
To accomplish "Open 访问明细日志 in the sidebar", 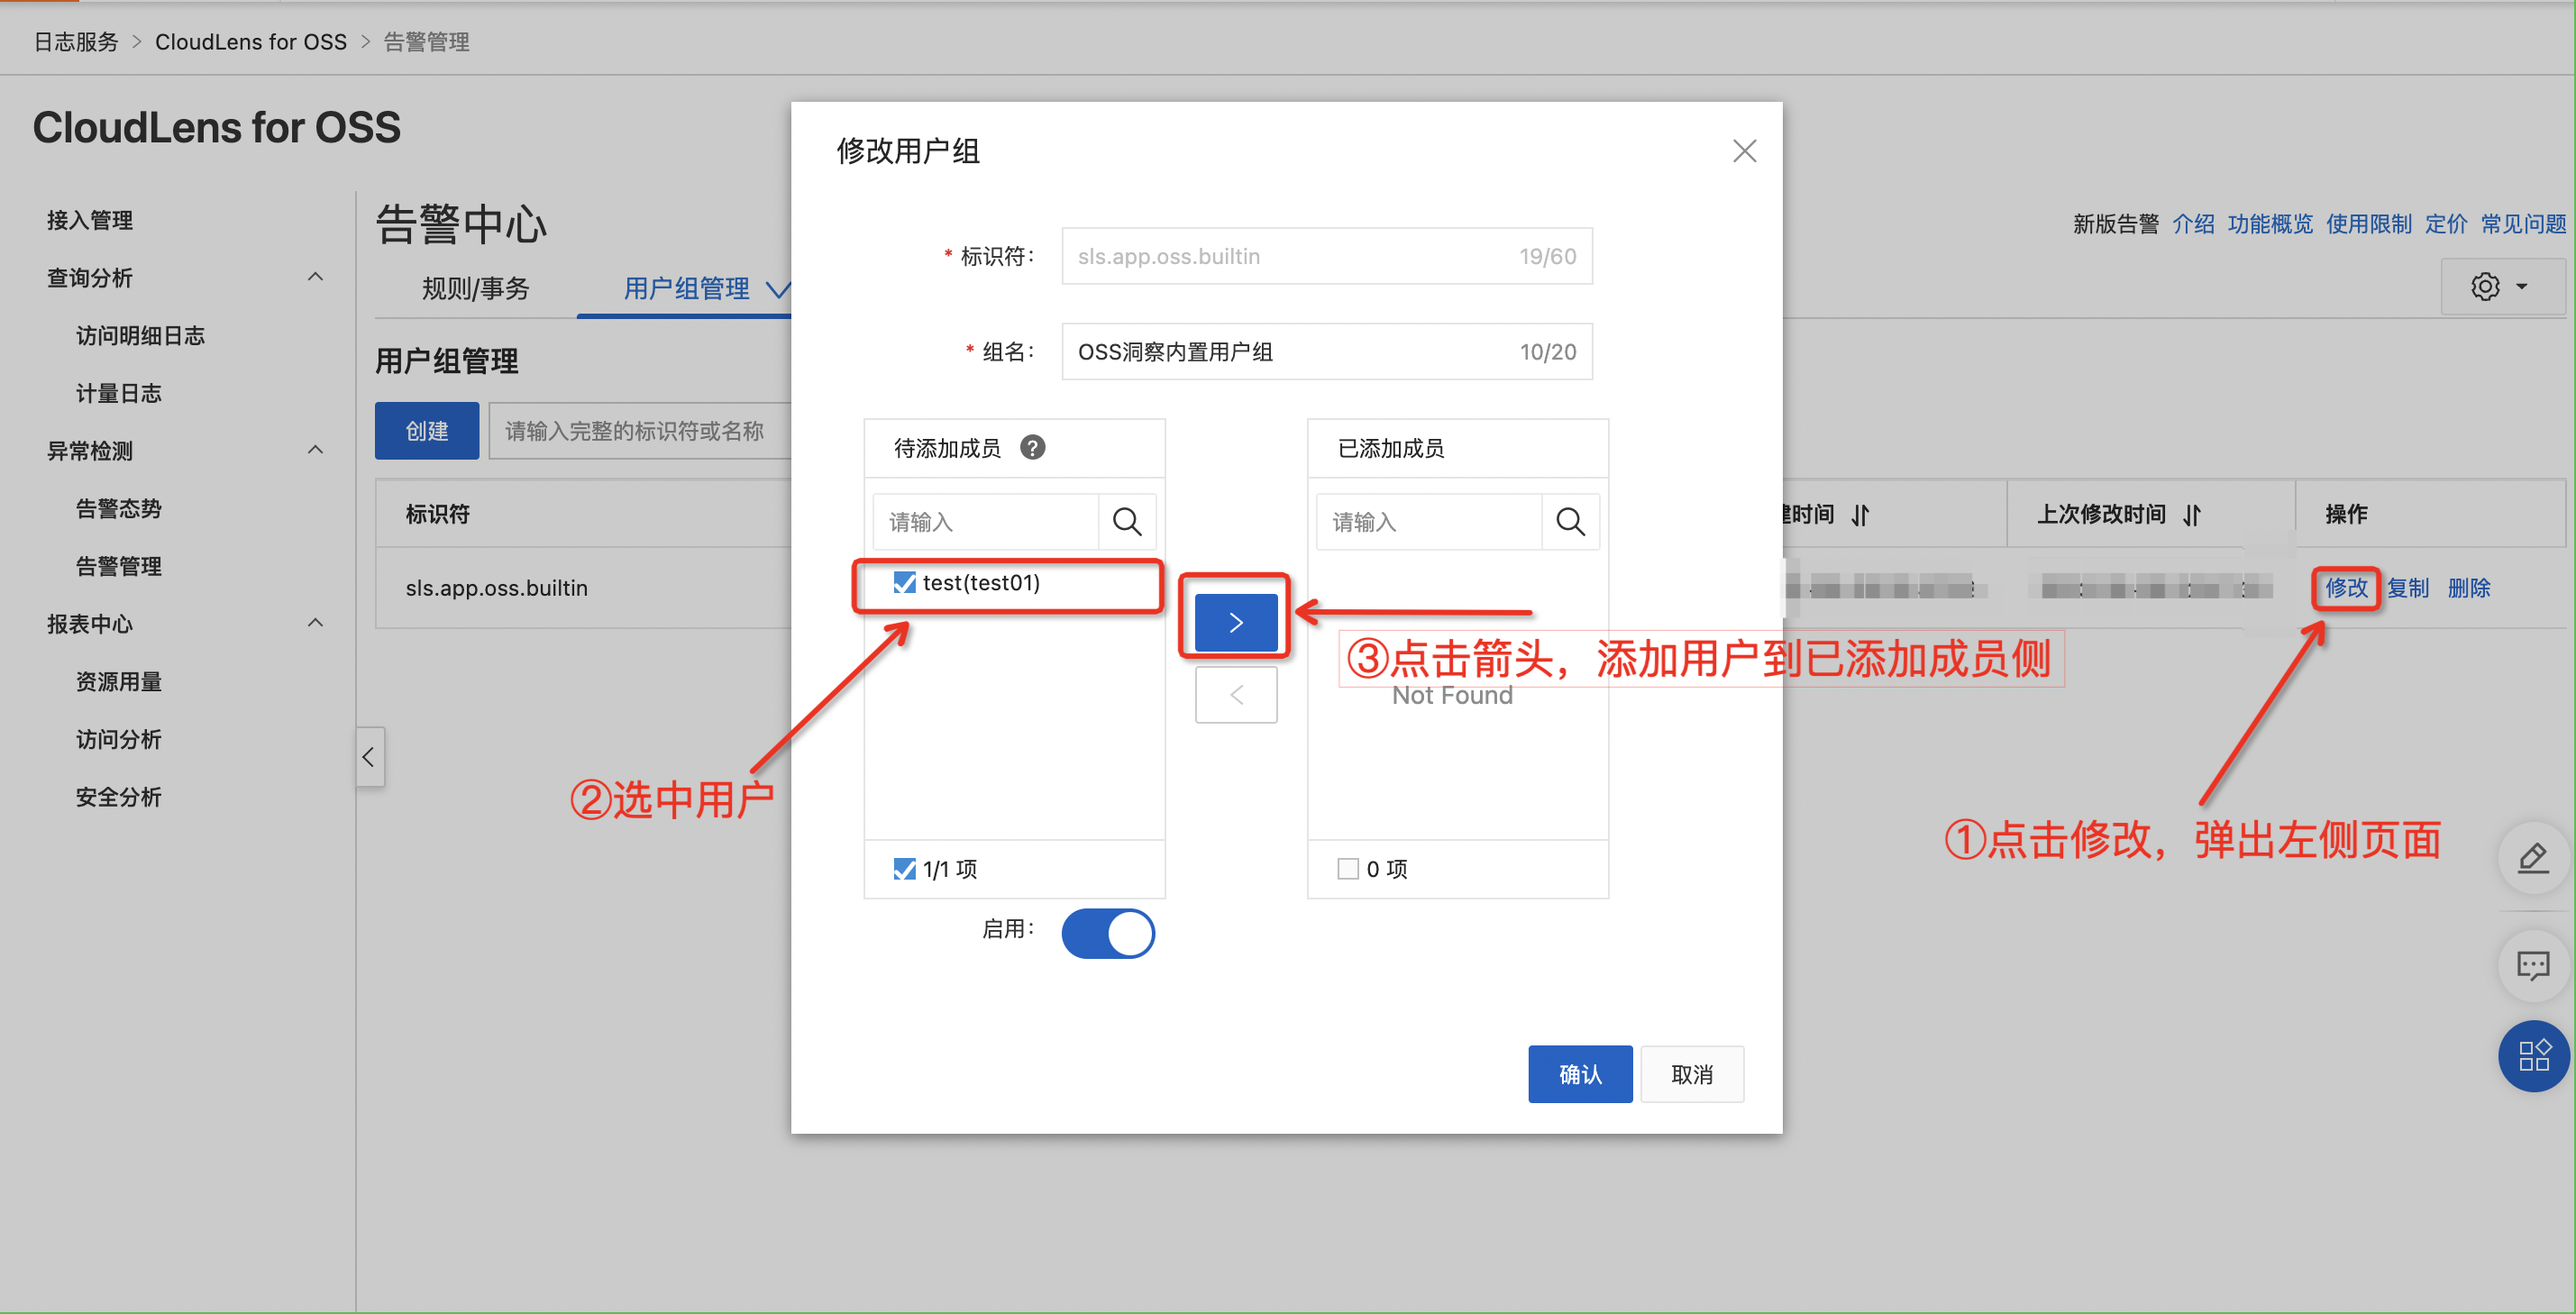I will [140, 335].
